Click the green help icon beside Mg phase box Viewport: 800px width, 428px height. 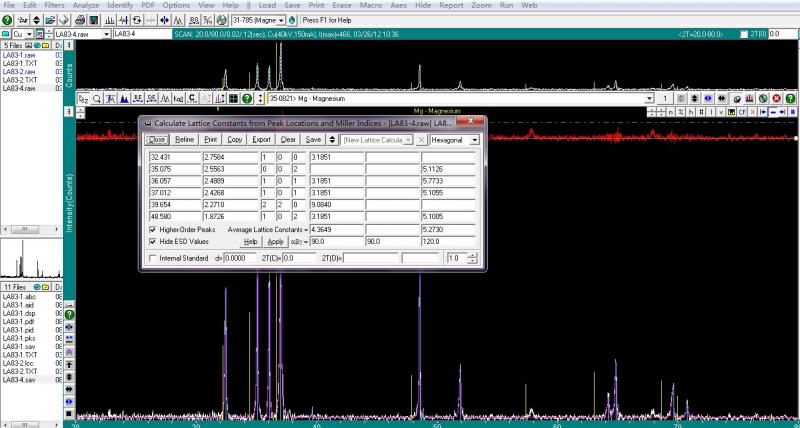246,98
